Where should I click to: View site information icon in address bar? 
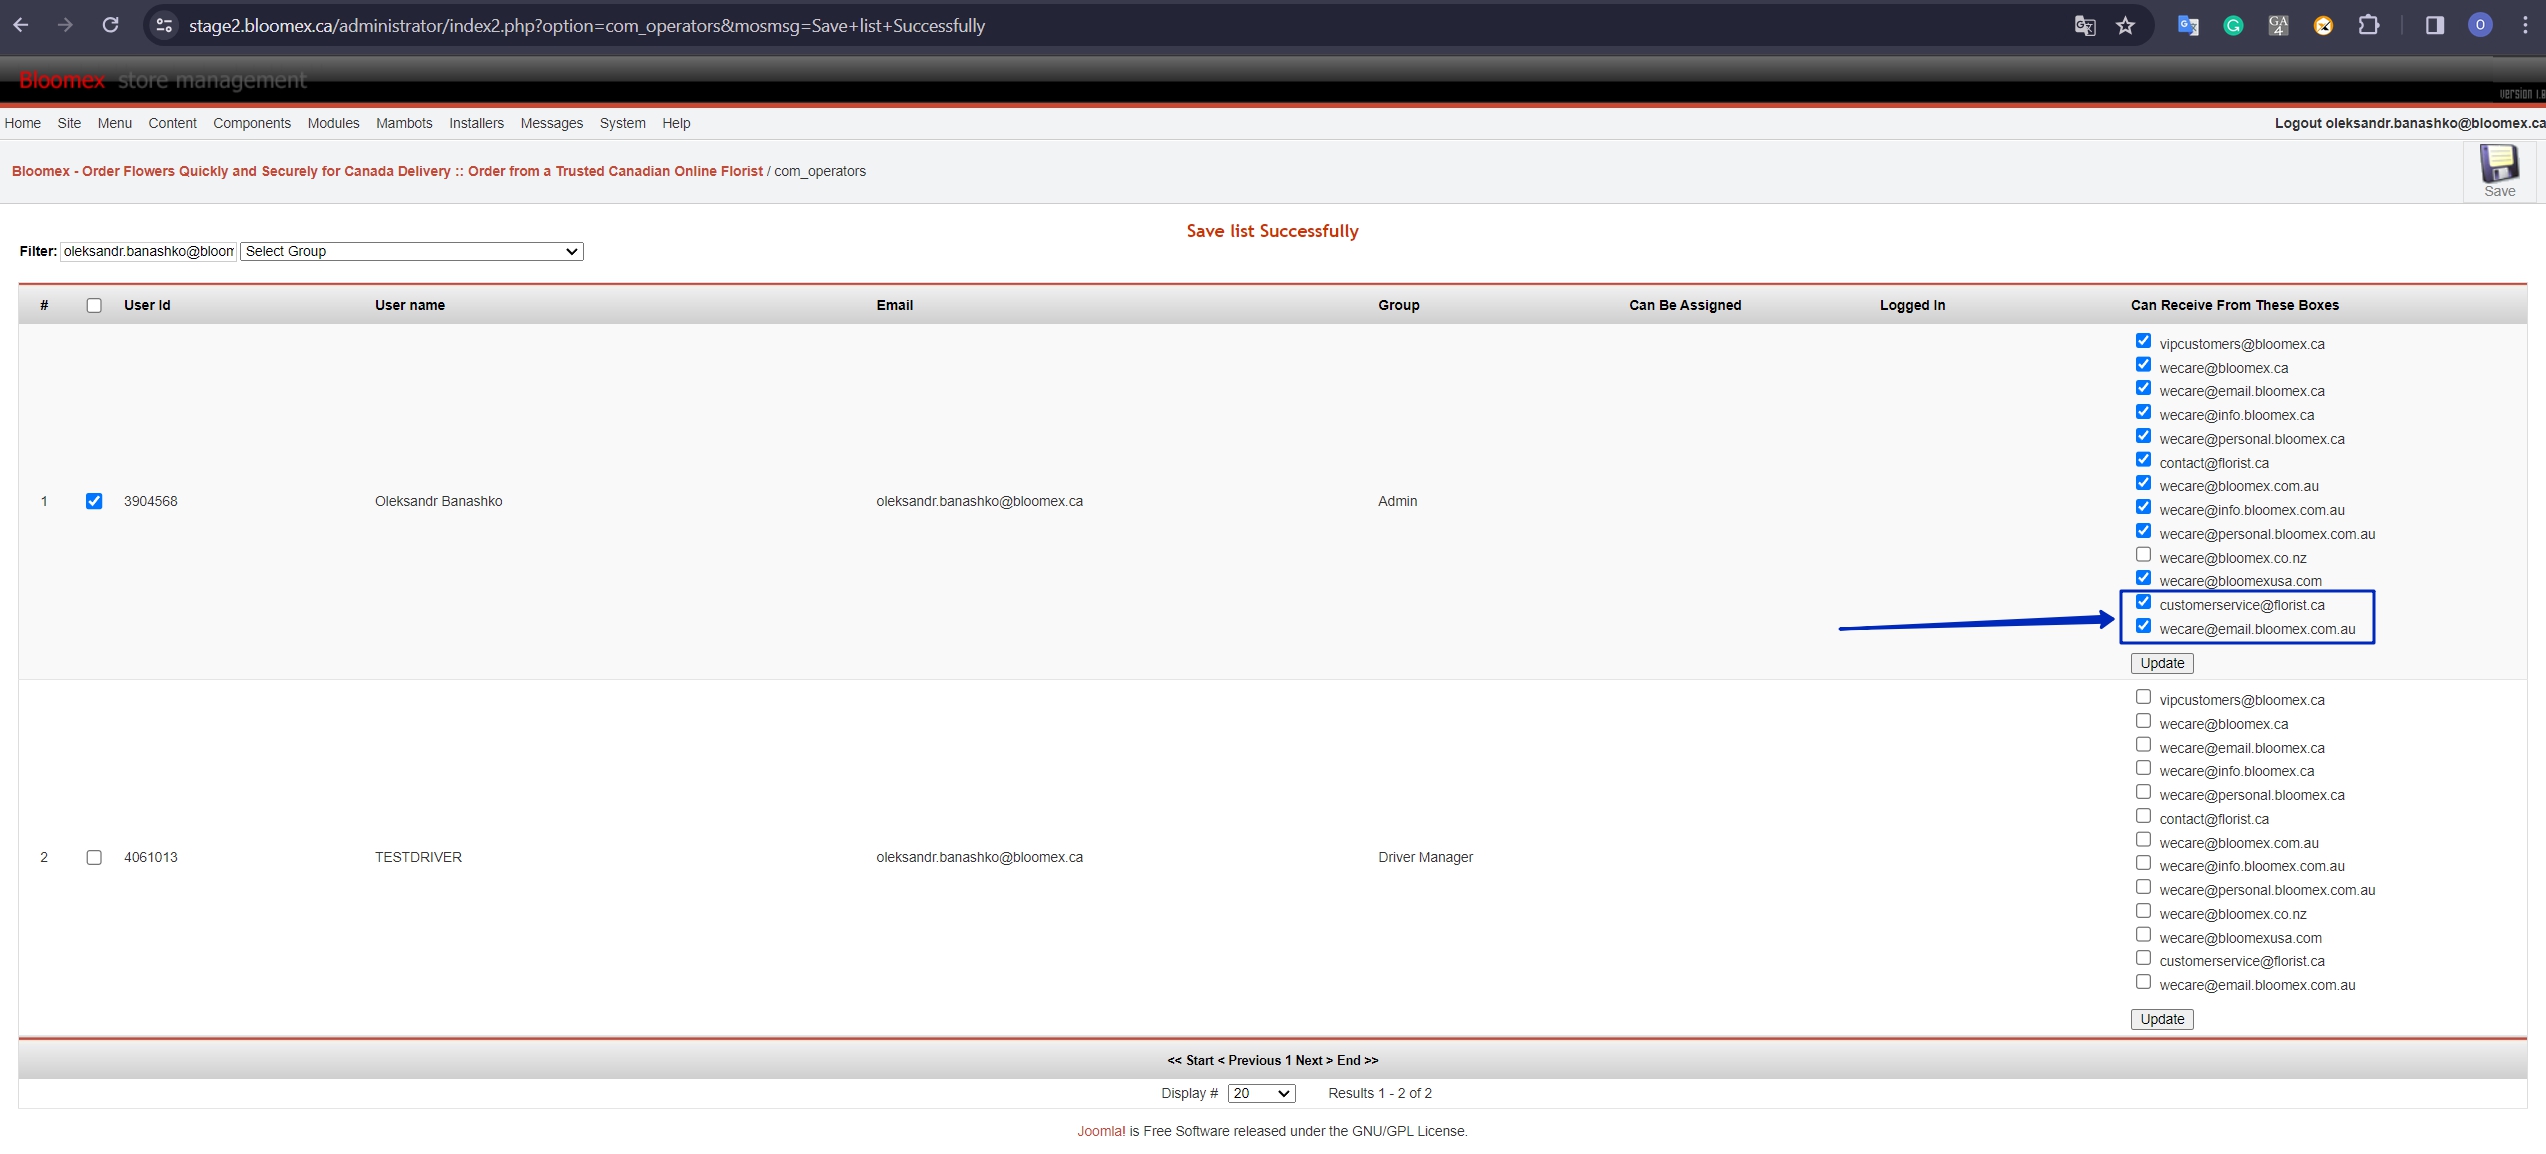point(165,26)
